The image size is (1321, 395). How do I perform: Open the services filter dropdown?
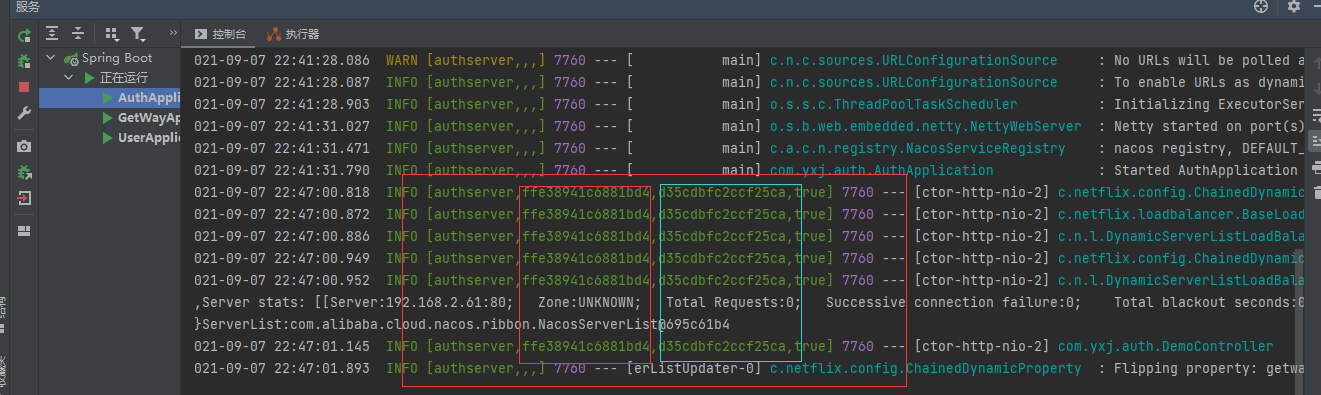[139, 34]
